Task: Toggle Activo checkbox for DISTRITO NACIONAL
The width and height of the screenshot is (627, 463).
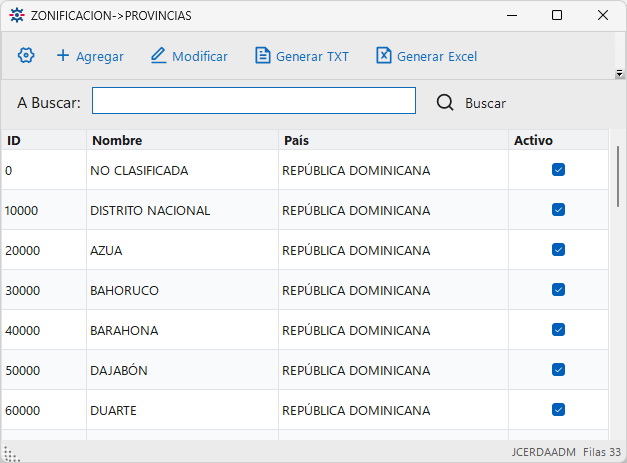Action: [558, 210]
